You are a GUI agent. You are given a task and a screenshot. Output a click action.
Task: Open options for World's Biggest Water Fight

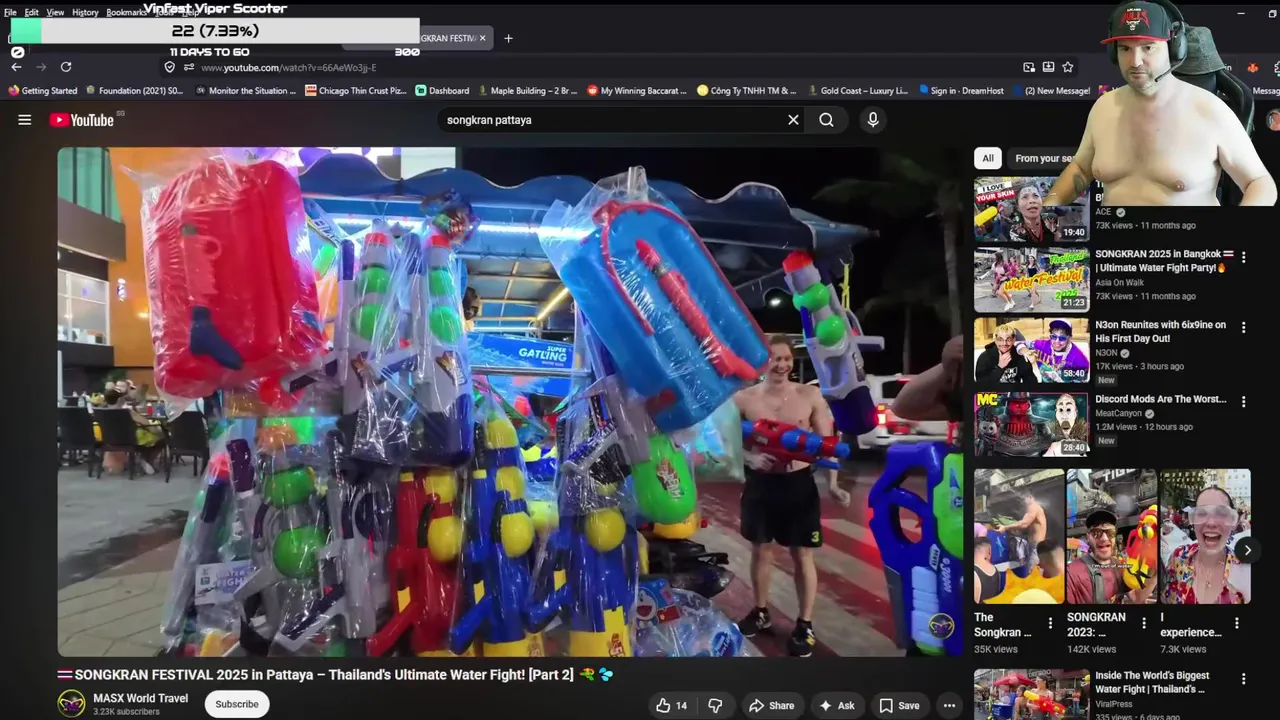1243,679
